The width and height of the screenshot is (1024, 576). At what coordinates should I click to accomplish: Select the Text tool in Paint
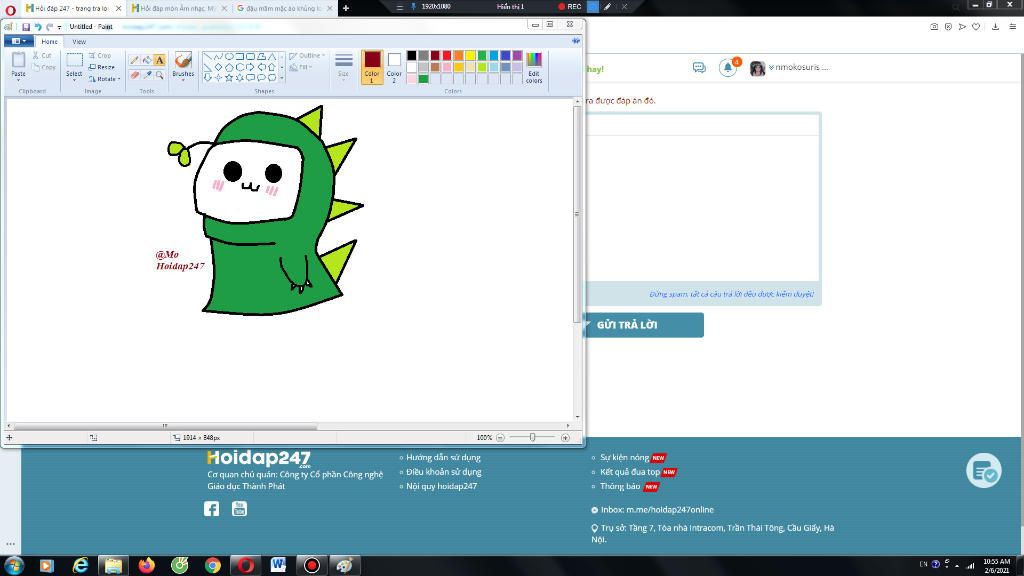tap(159, 60)
